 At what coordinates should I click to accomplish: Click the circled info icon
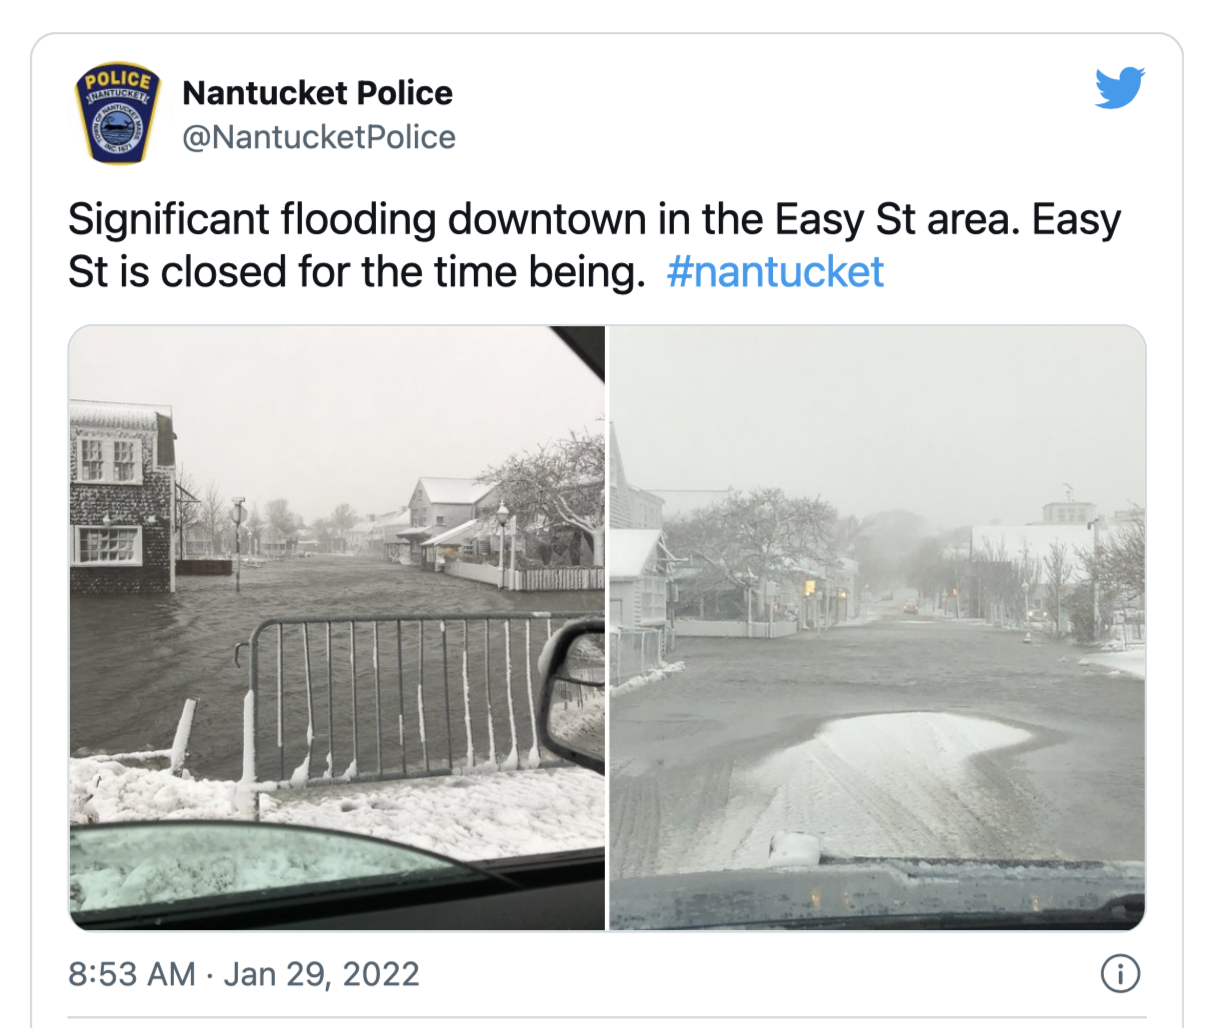[1120, 973]
